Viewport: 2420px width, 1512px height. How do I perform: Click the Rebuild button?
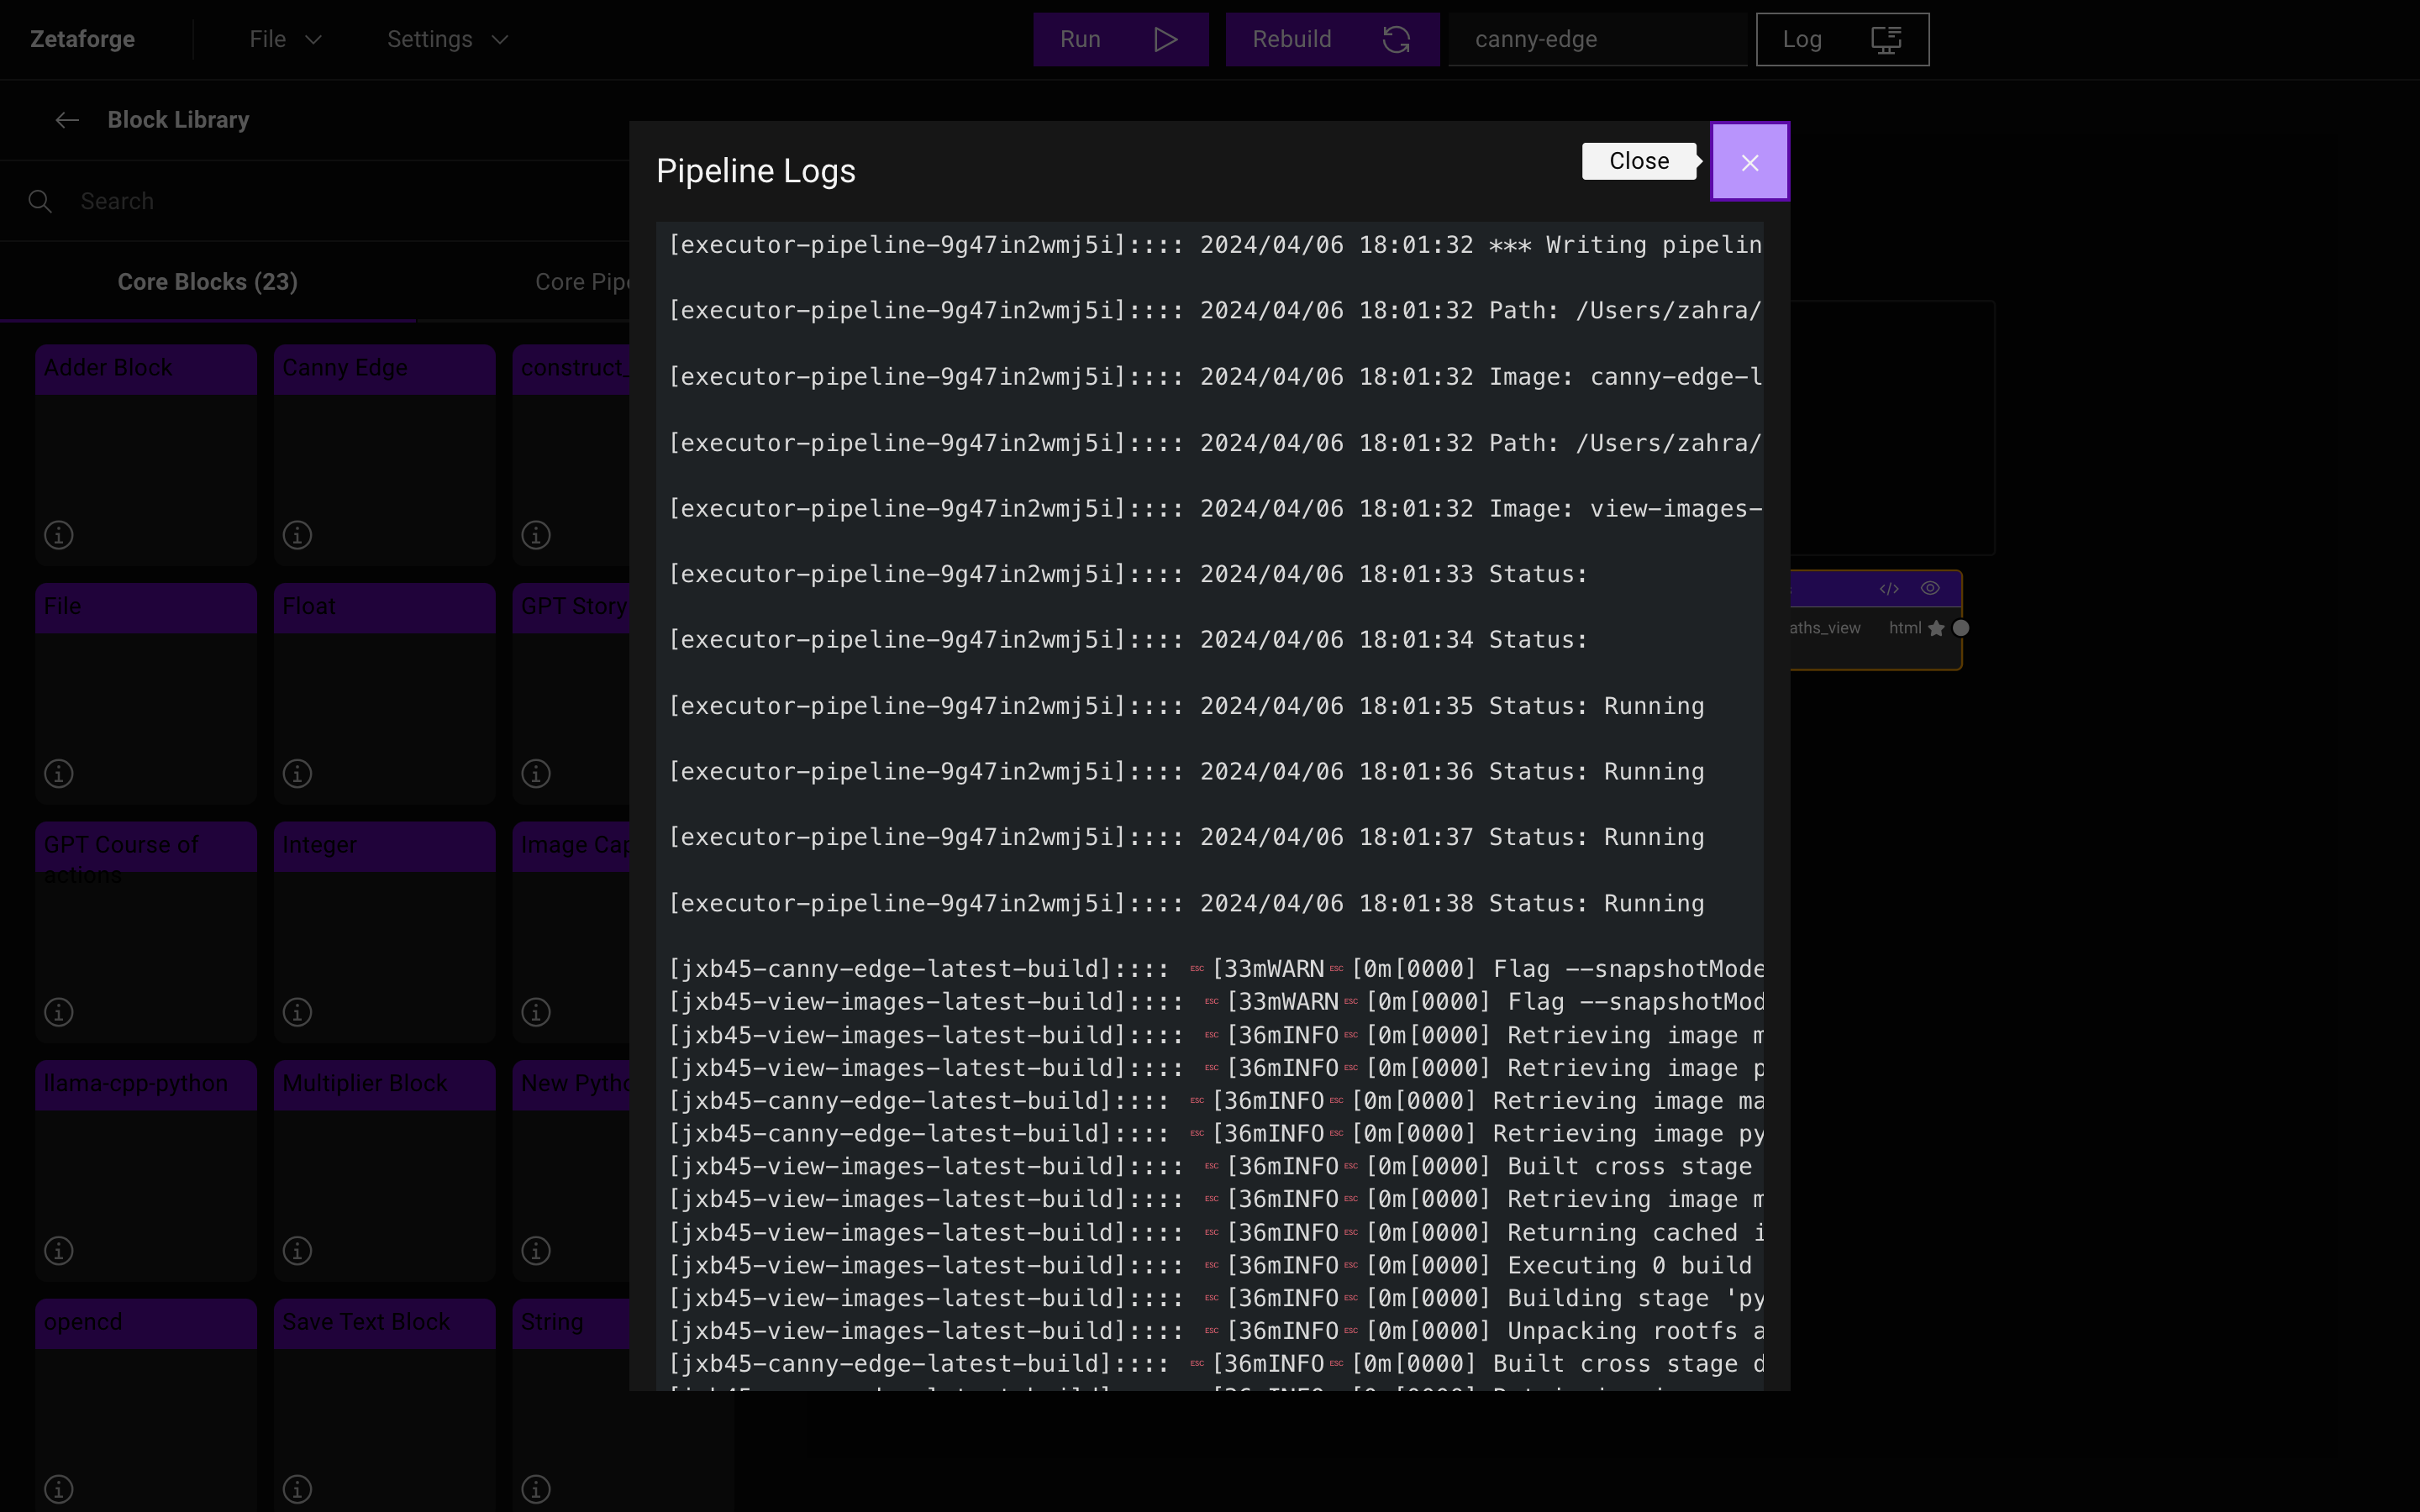(x=1332, y=39)
